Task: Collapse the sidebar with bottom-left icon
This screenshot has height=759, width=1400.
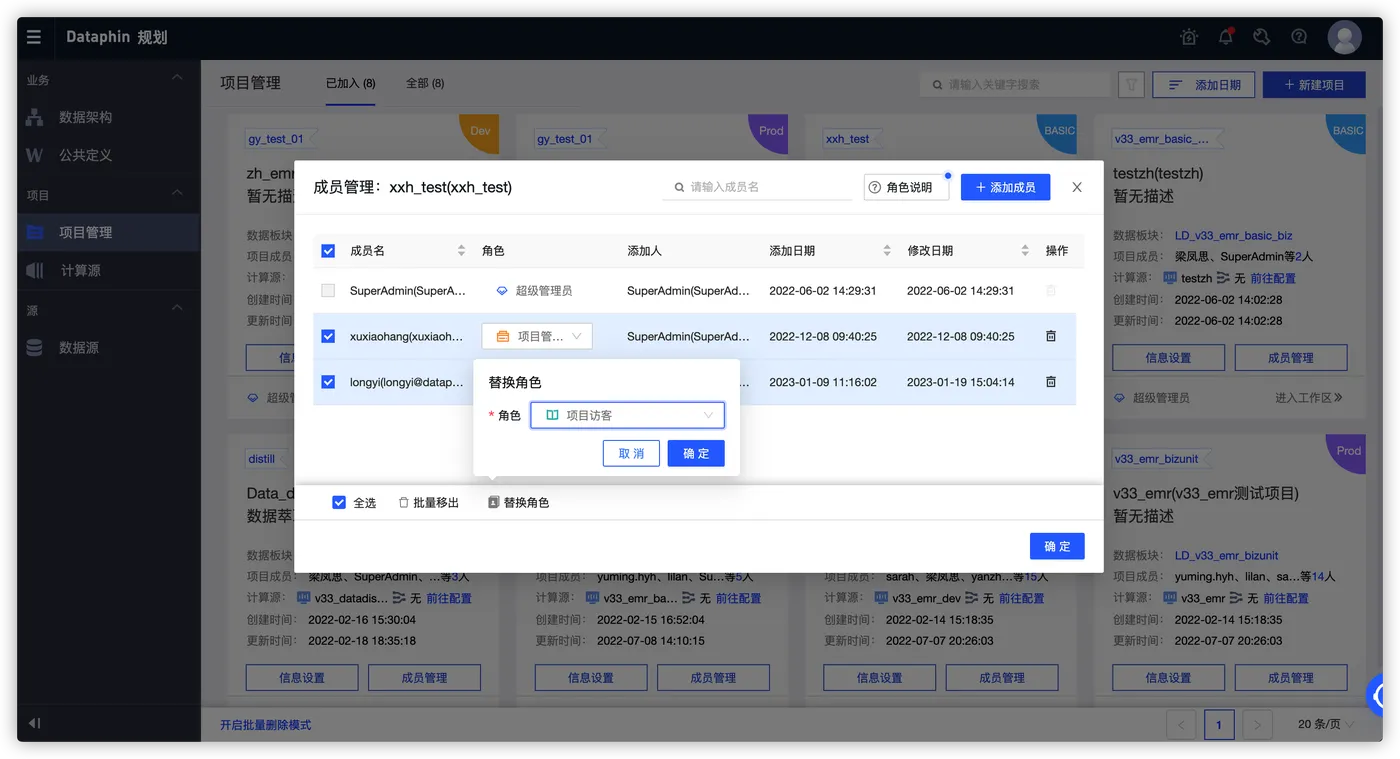Action: (x=34, y=723)
